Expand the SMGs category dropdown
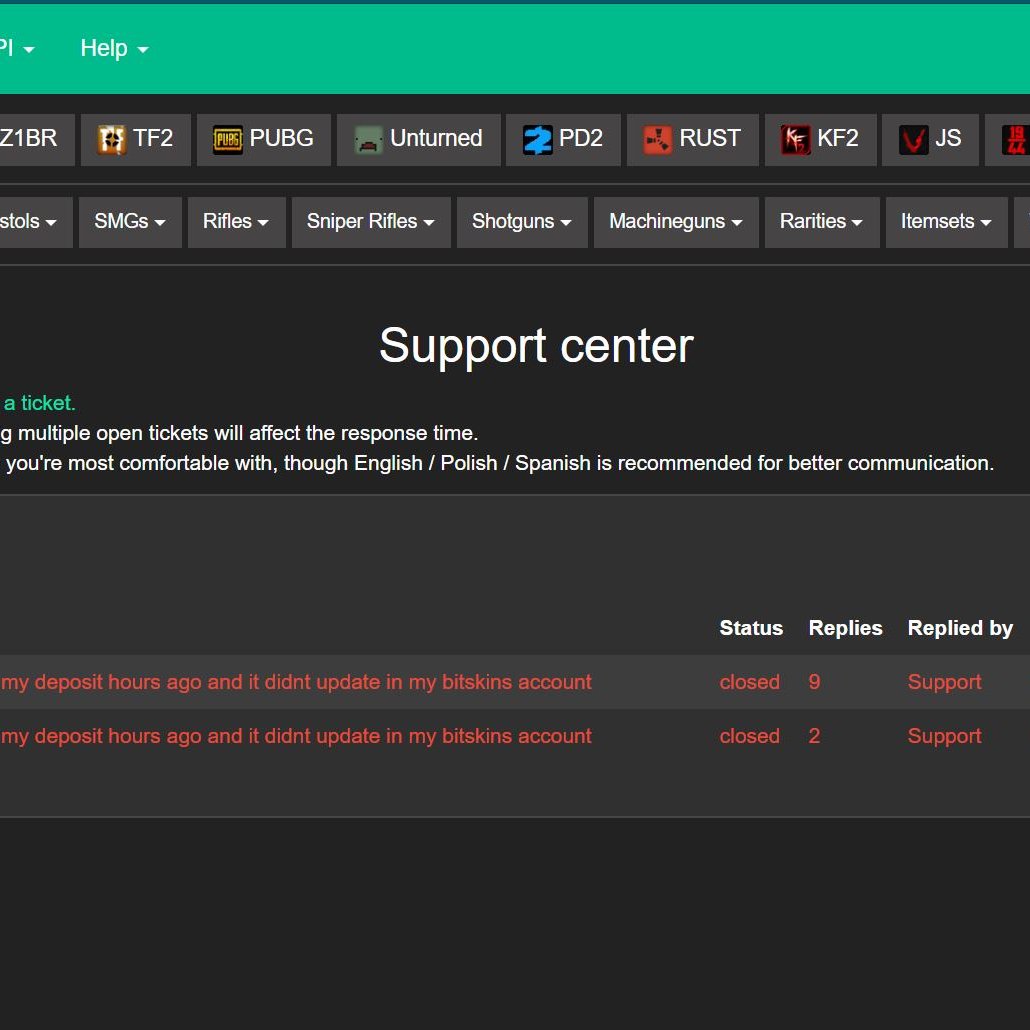The height and width of the screenshot is (1030, 1030). point(130,222)
